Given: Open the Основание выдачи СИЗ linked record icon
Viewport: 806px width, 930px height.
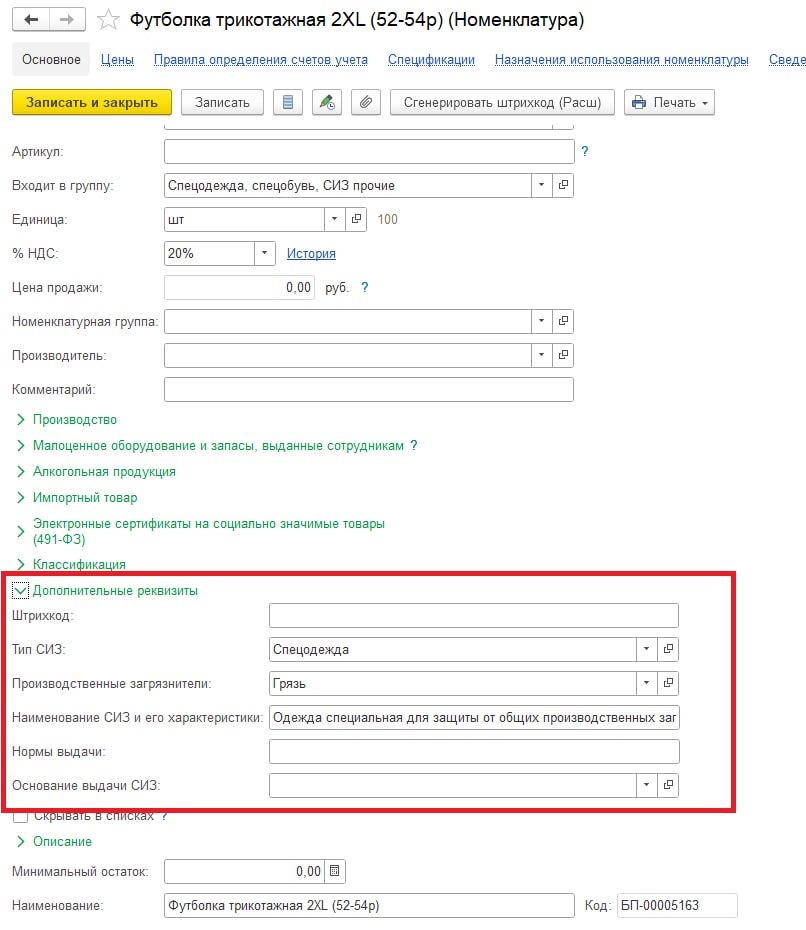Looking at the screenshot, I should 668,785.
